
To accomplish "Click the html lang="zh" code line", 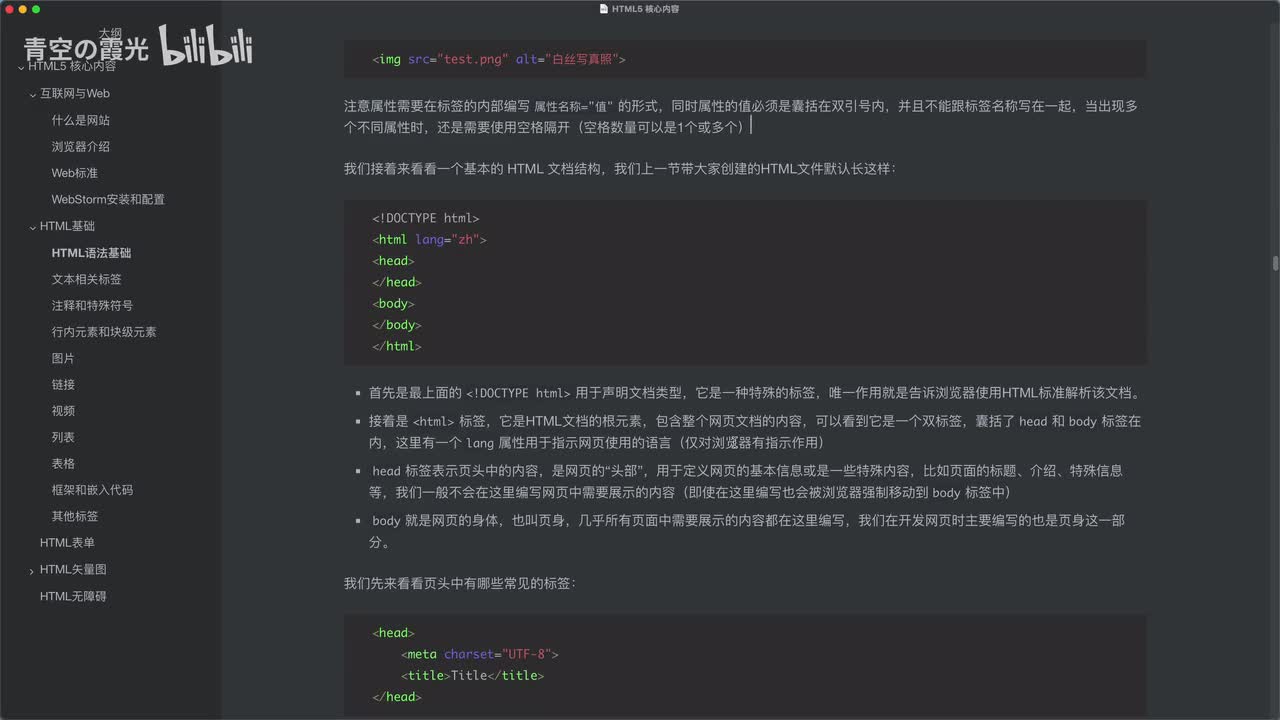I will click(429, 240).
